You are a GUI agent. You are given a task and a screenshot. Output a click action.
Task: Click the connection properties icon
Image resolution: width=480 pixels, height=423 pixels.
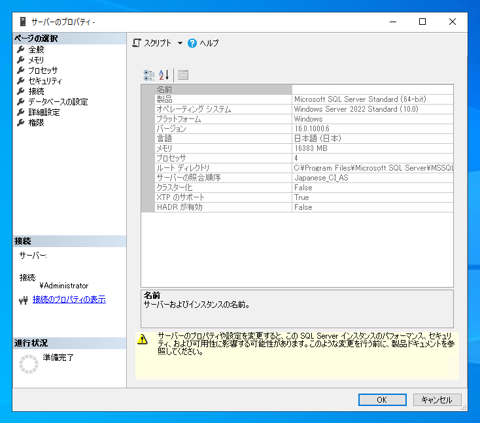point(23,301)
